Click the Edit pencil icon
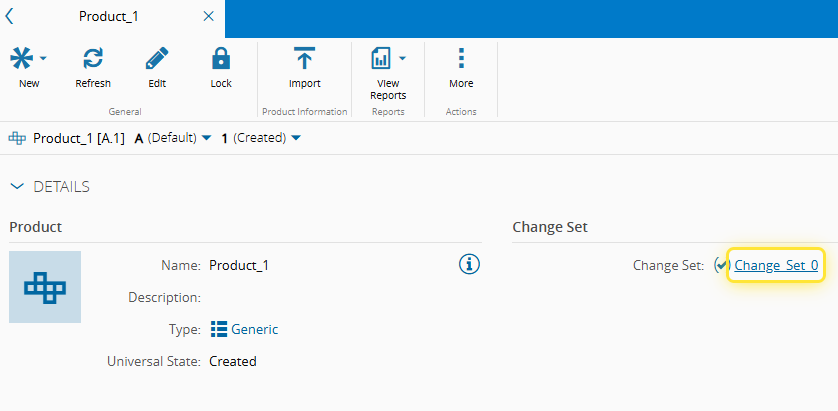 157,58
